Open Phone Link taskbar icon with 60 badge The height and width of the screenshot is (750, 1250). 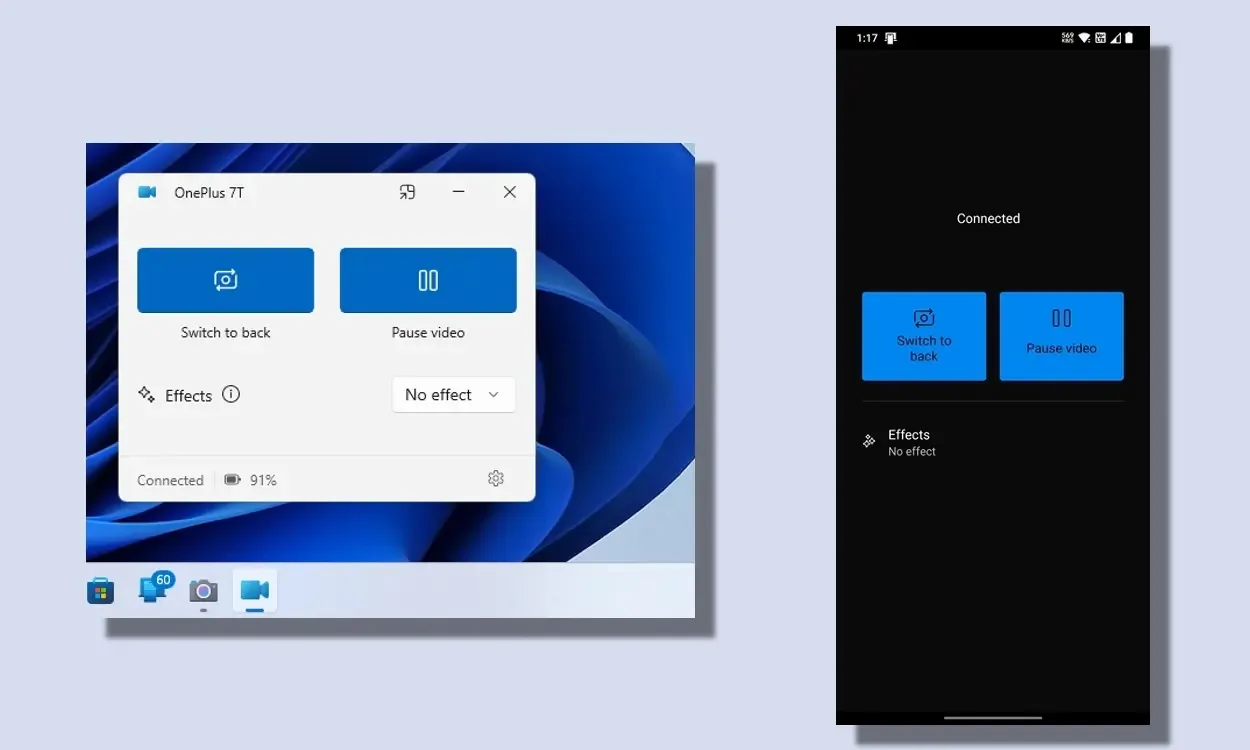pyautogui.click(x=153, y=589)
